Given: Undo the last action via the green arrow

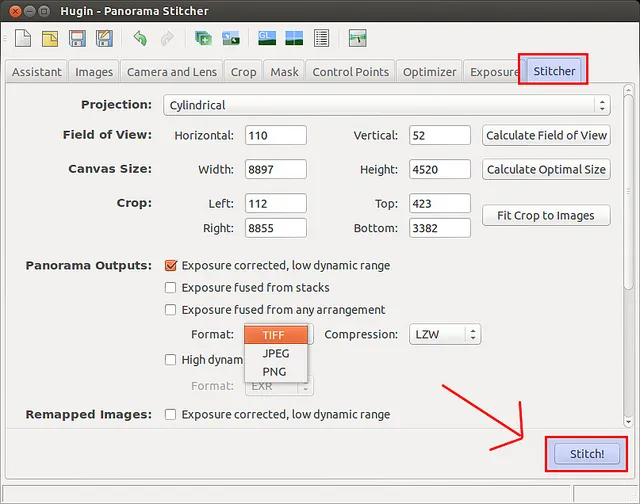Looking at the screenshot, I should point(139,39).
